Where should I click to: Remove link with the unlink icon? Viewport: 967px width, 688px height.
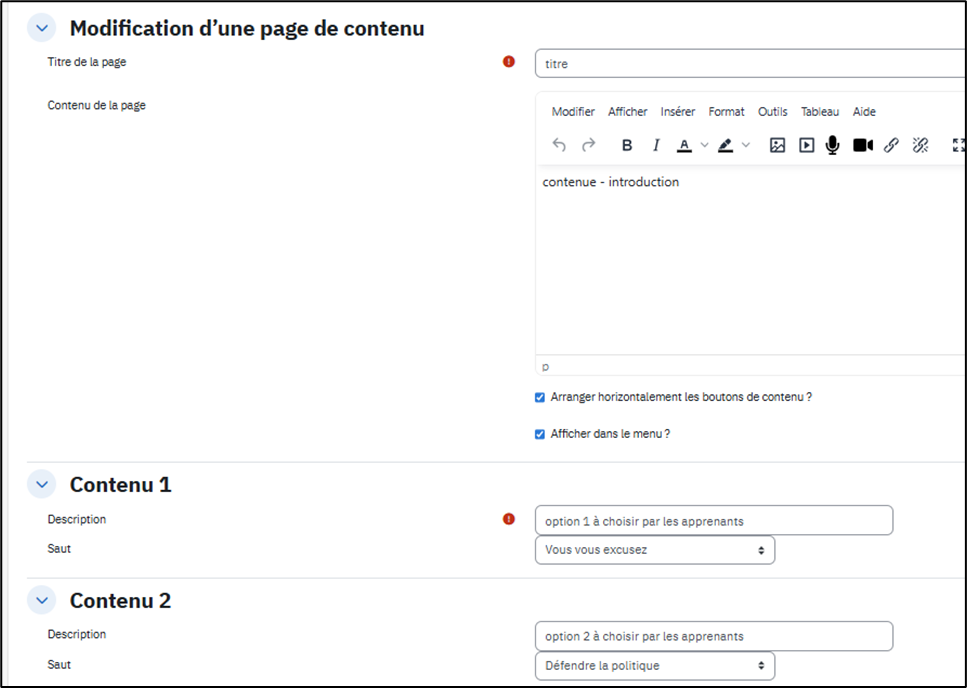tap(920, 145)
